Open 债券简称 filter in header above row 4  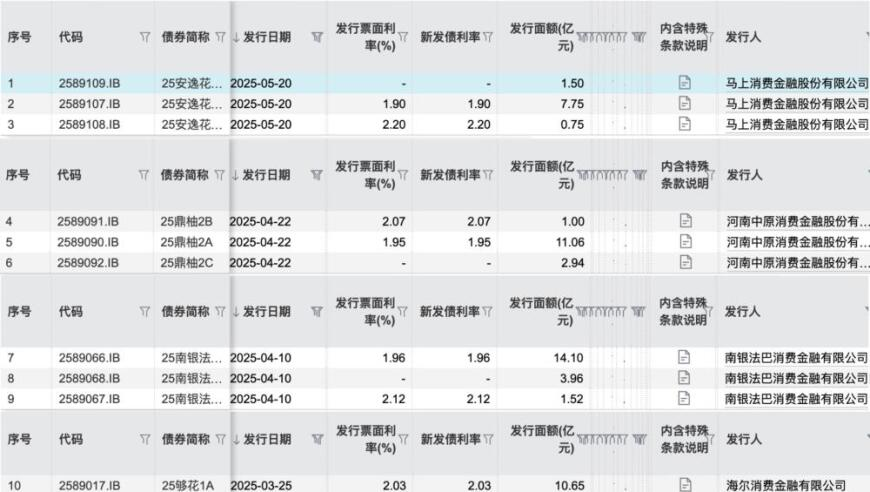(219, 175)
